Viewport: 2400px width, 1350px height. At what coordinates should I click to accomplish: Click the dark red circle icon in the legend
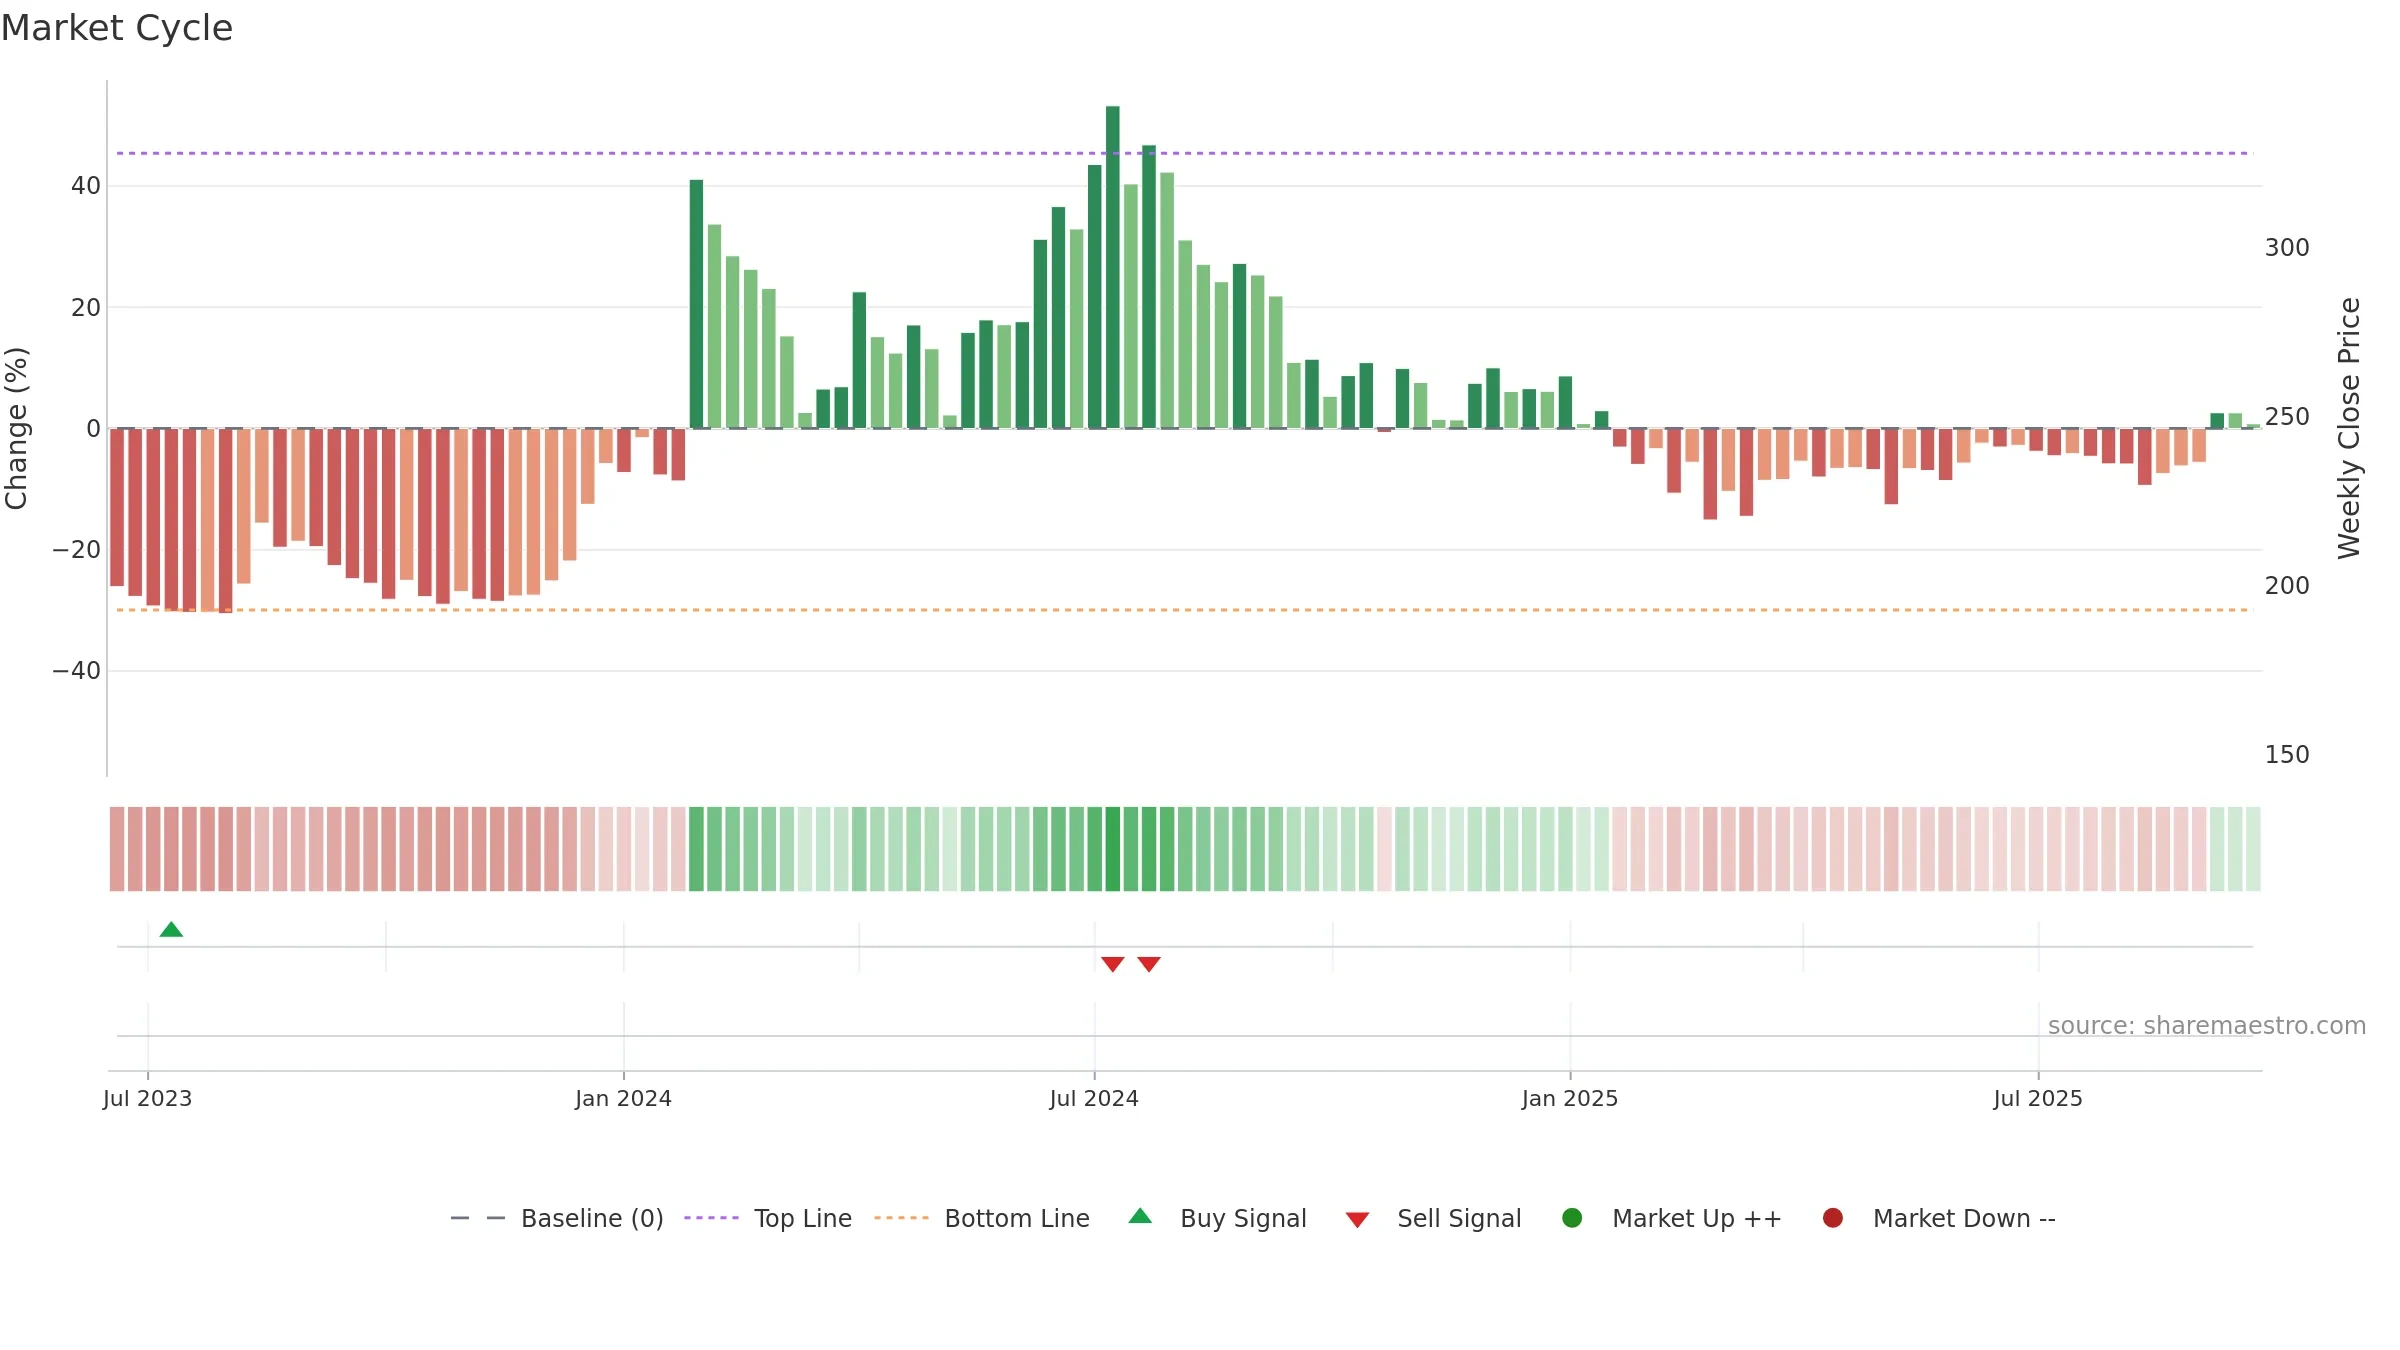(x=1833, y=1218)
